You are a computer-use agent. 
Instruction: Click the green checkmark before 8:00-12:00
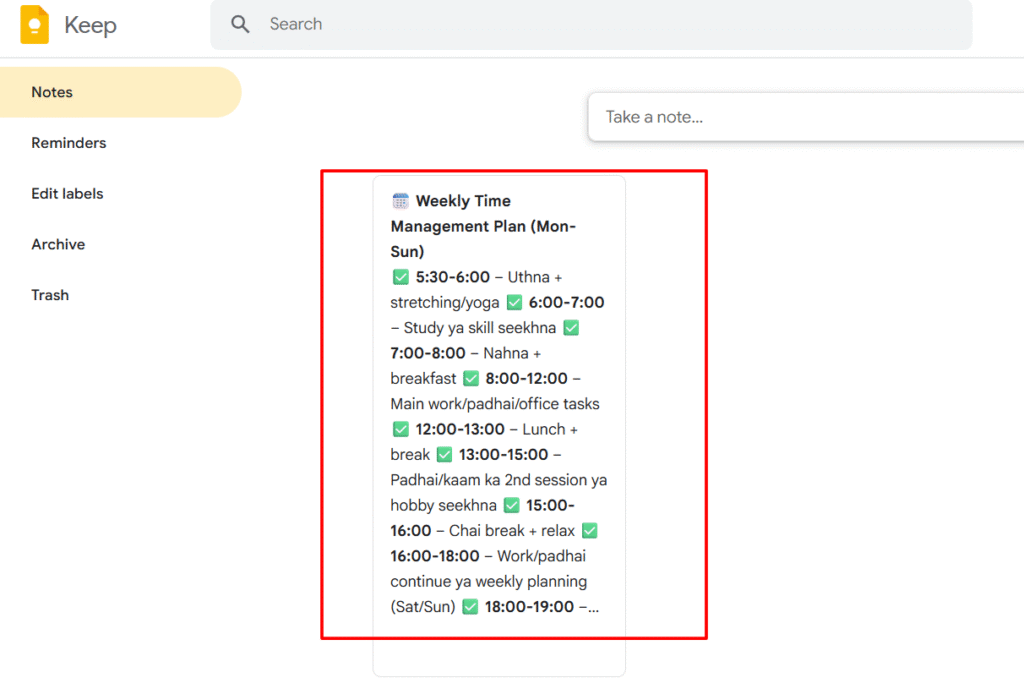pos(471,379)
